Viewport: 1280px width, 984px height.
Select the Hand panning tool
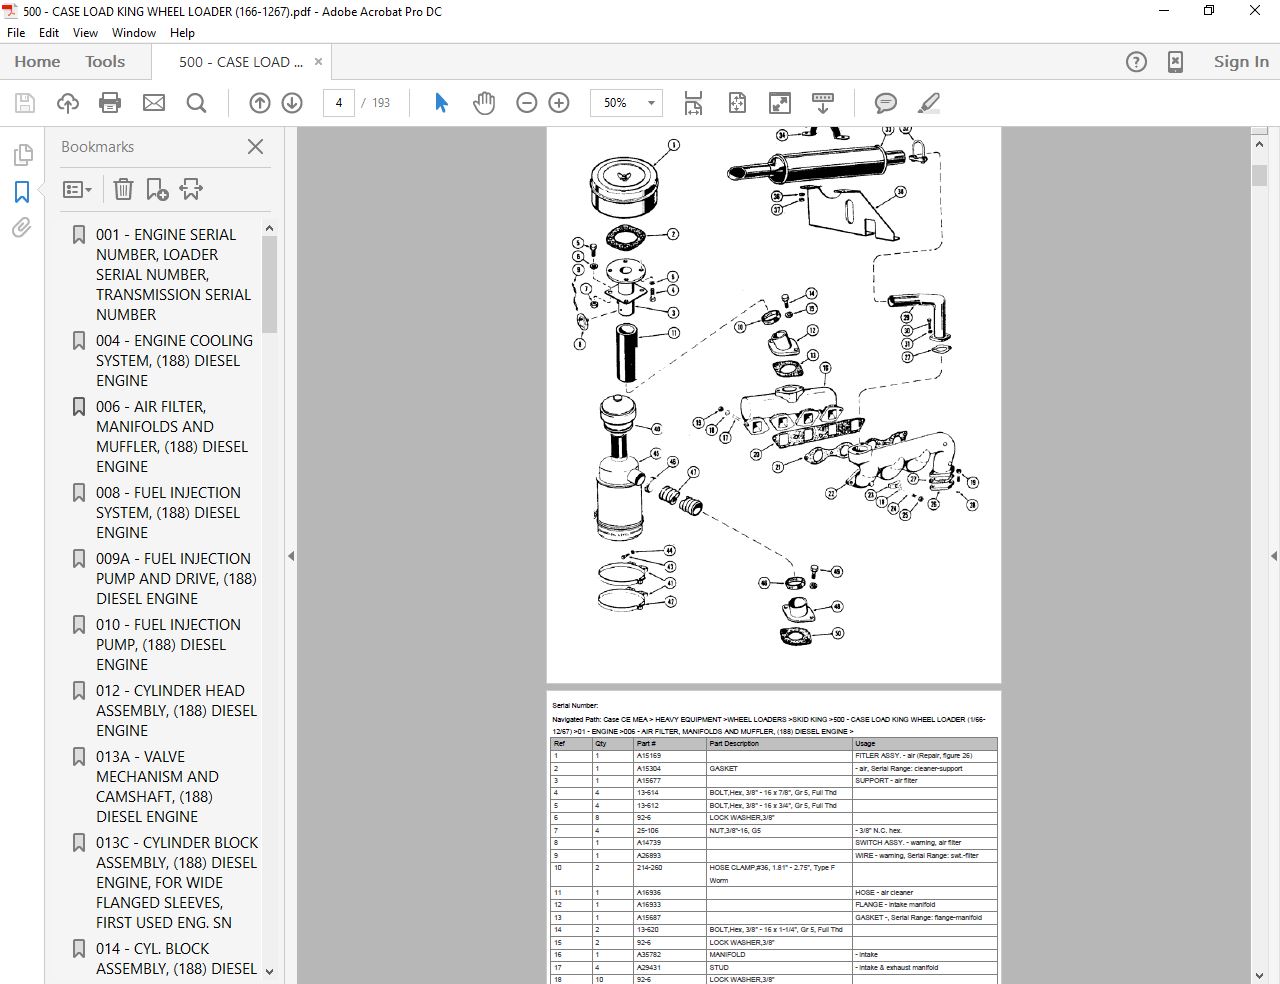pyautogui.click(x=484, y=102)
